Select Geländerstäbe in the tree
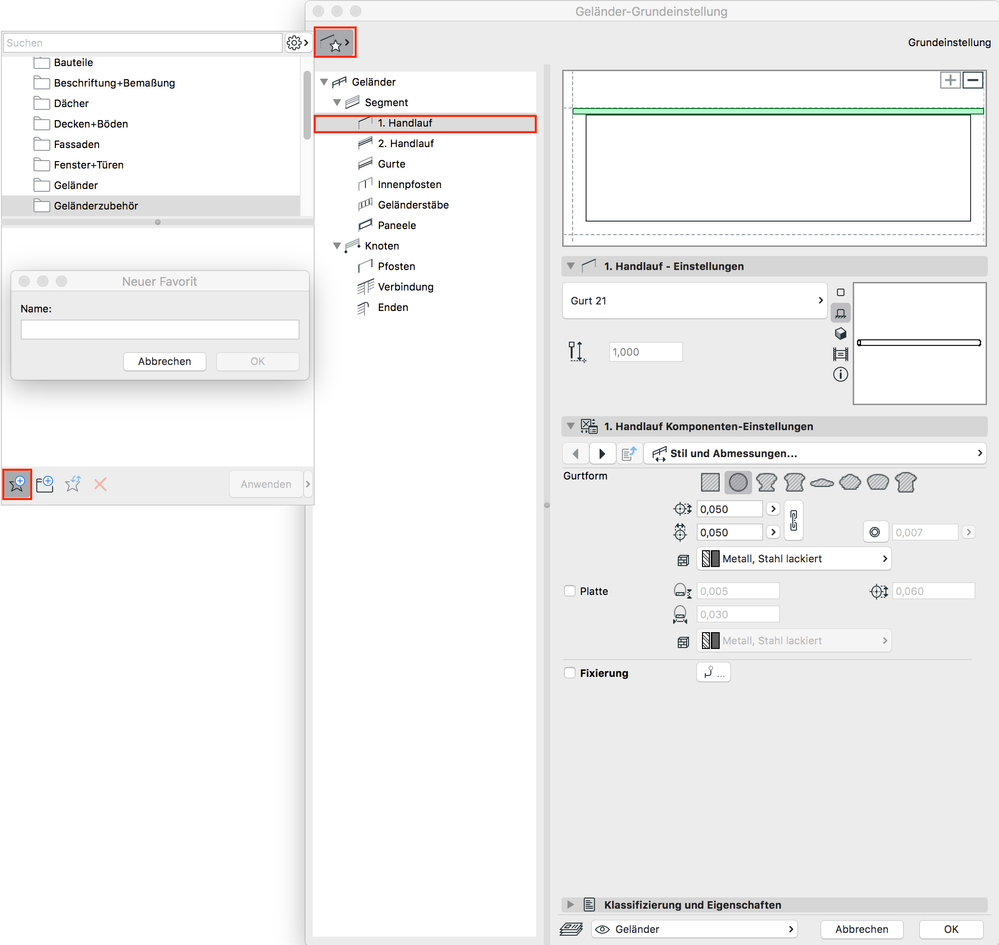Screen dimensions: 999x945 (413, 205)
